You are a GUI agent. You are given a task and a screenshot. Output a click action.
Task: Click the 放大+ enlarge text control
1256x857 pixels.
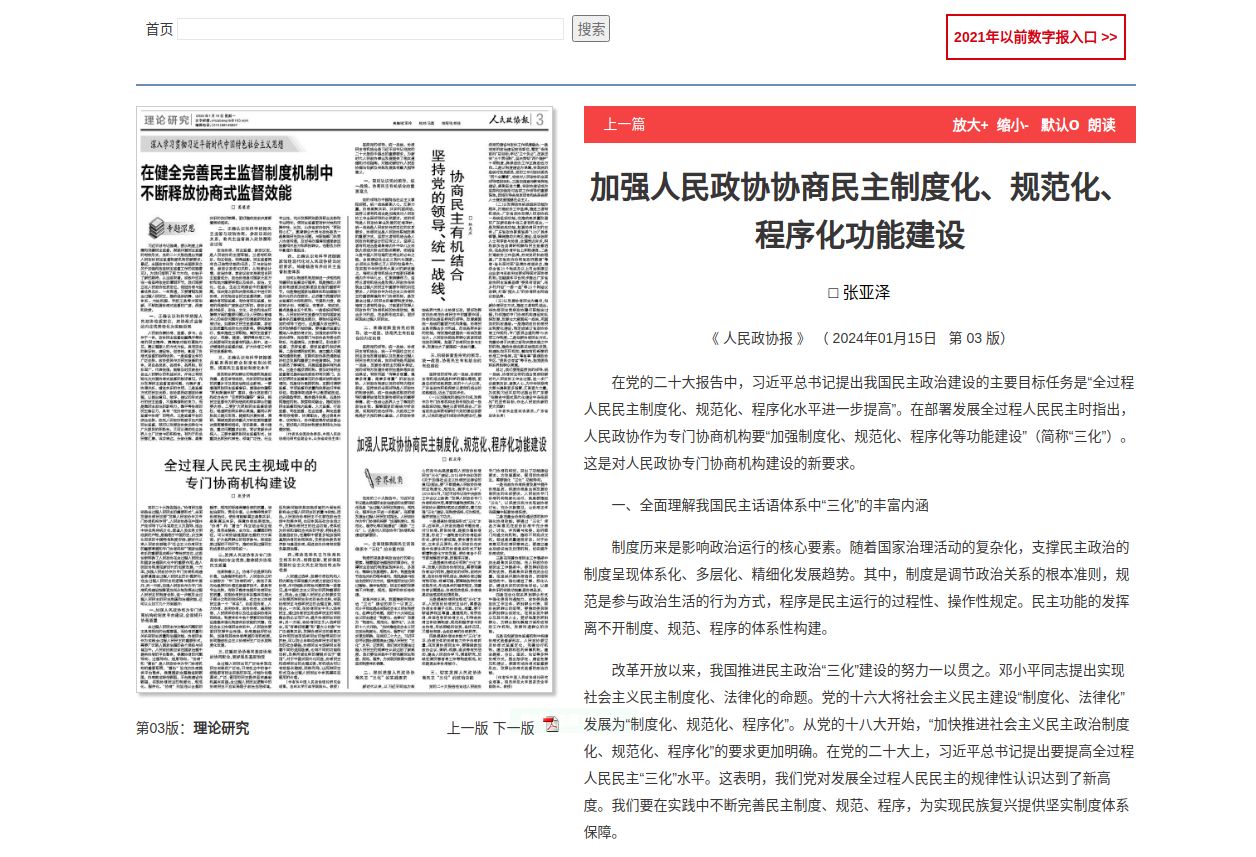click(x=969, y=125)
